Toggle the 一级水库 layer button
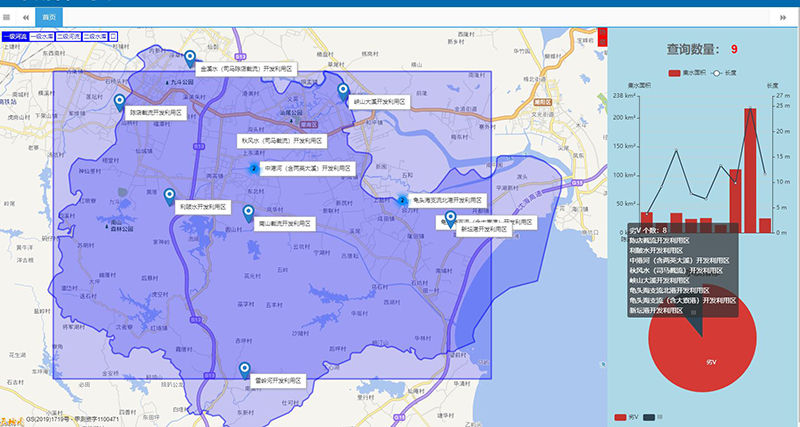The width and height of the screenshot is (800, 427). click(x=41, y=36)
